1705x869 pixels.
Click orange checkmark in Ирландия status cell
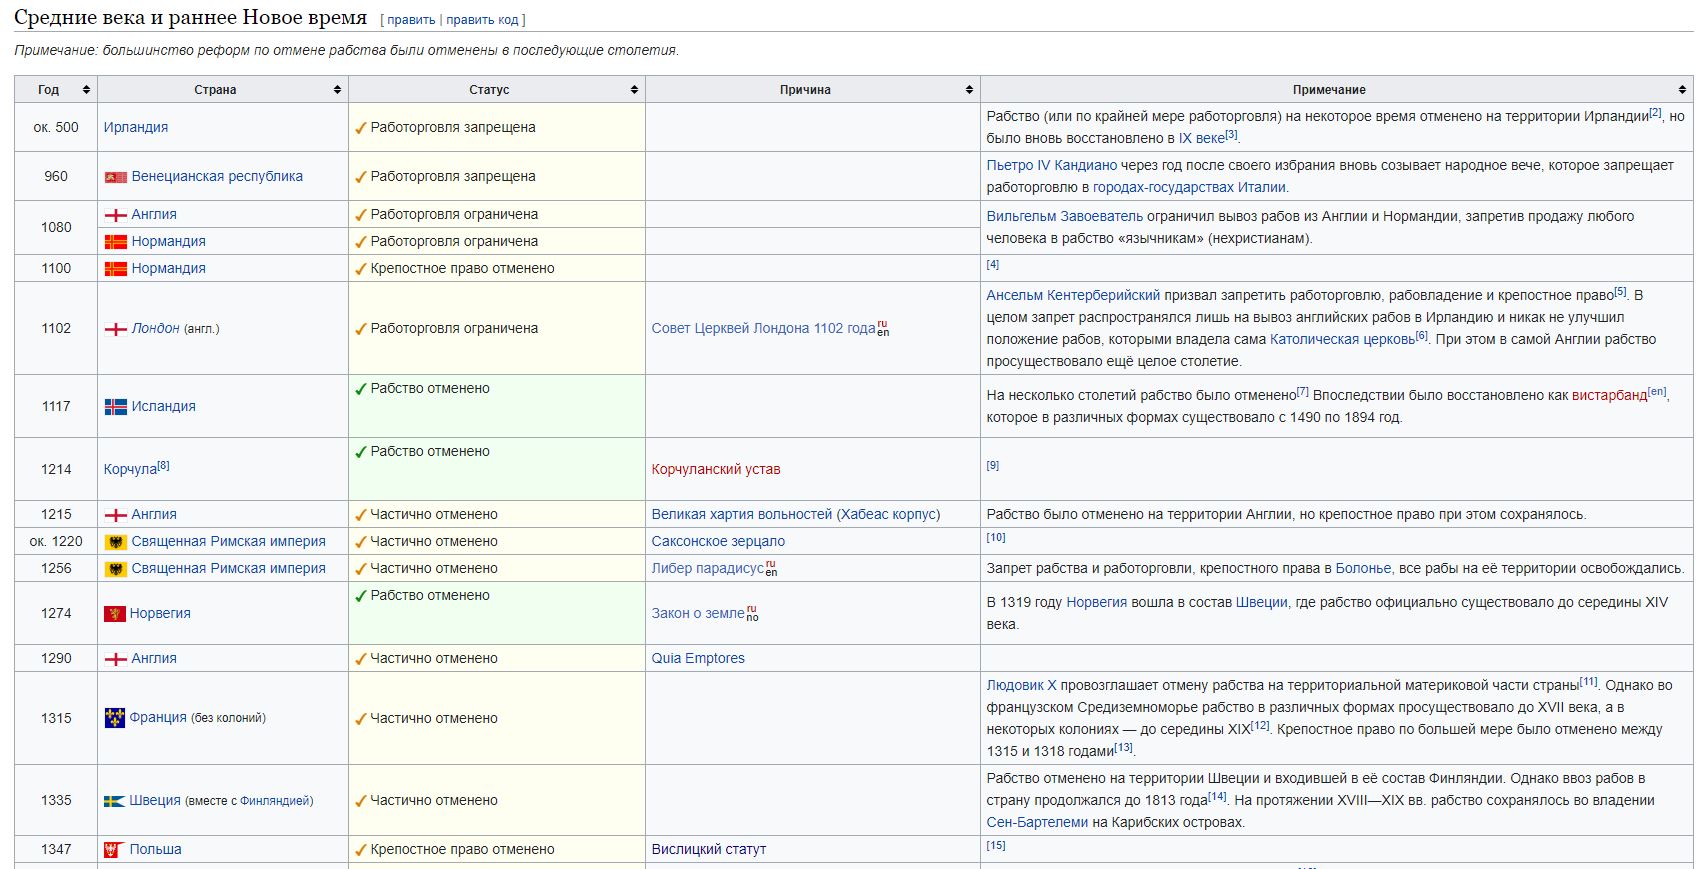point(361,128)
